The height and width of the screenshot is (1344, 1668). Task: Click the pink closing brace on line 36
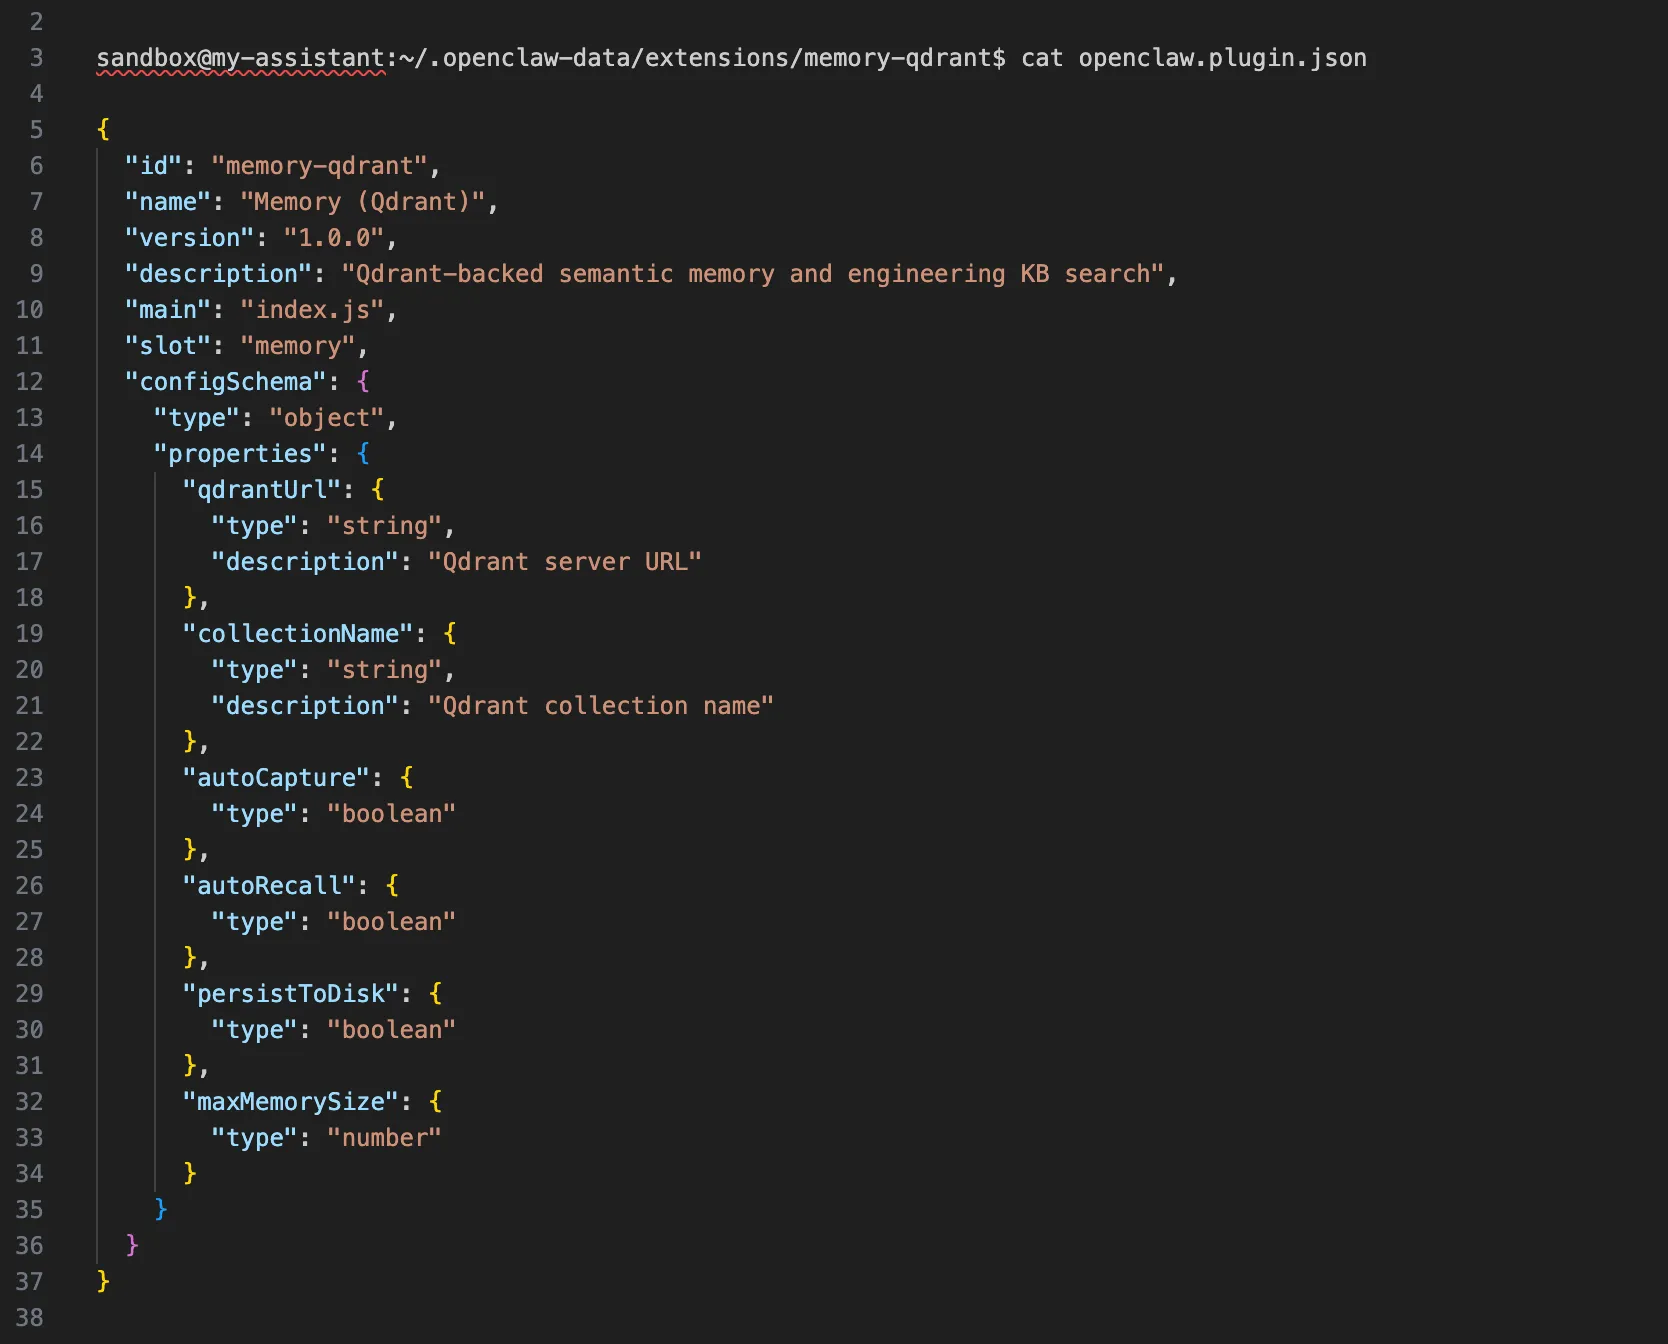pos(132,1245)
